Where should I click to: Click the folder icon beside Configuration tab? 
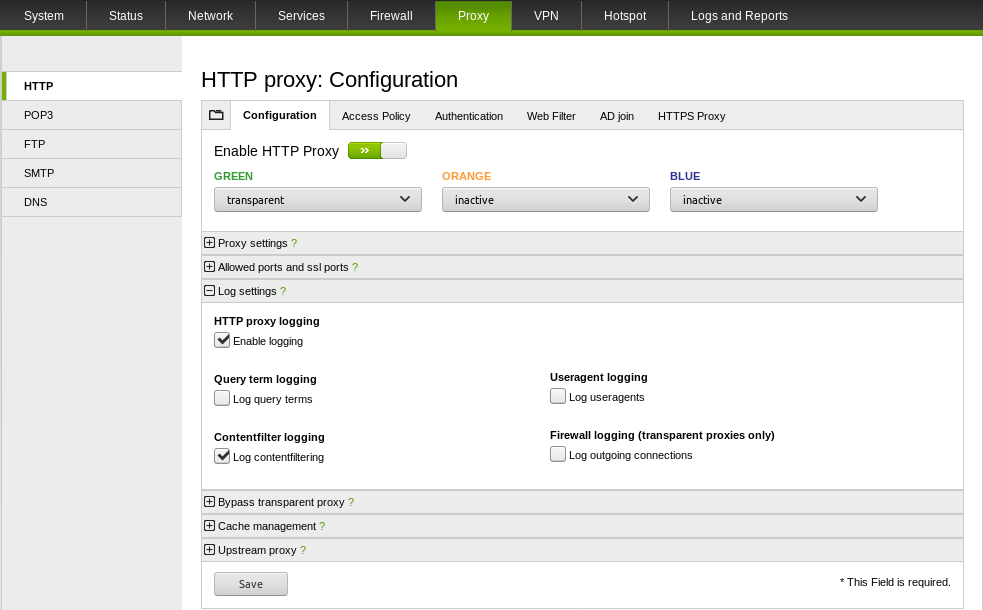216,115
